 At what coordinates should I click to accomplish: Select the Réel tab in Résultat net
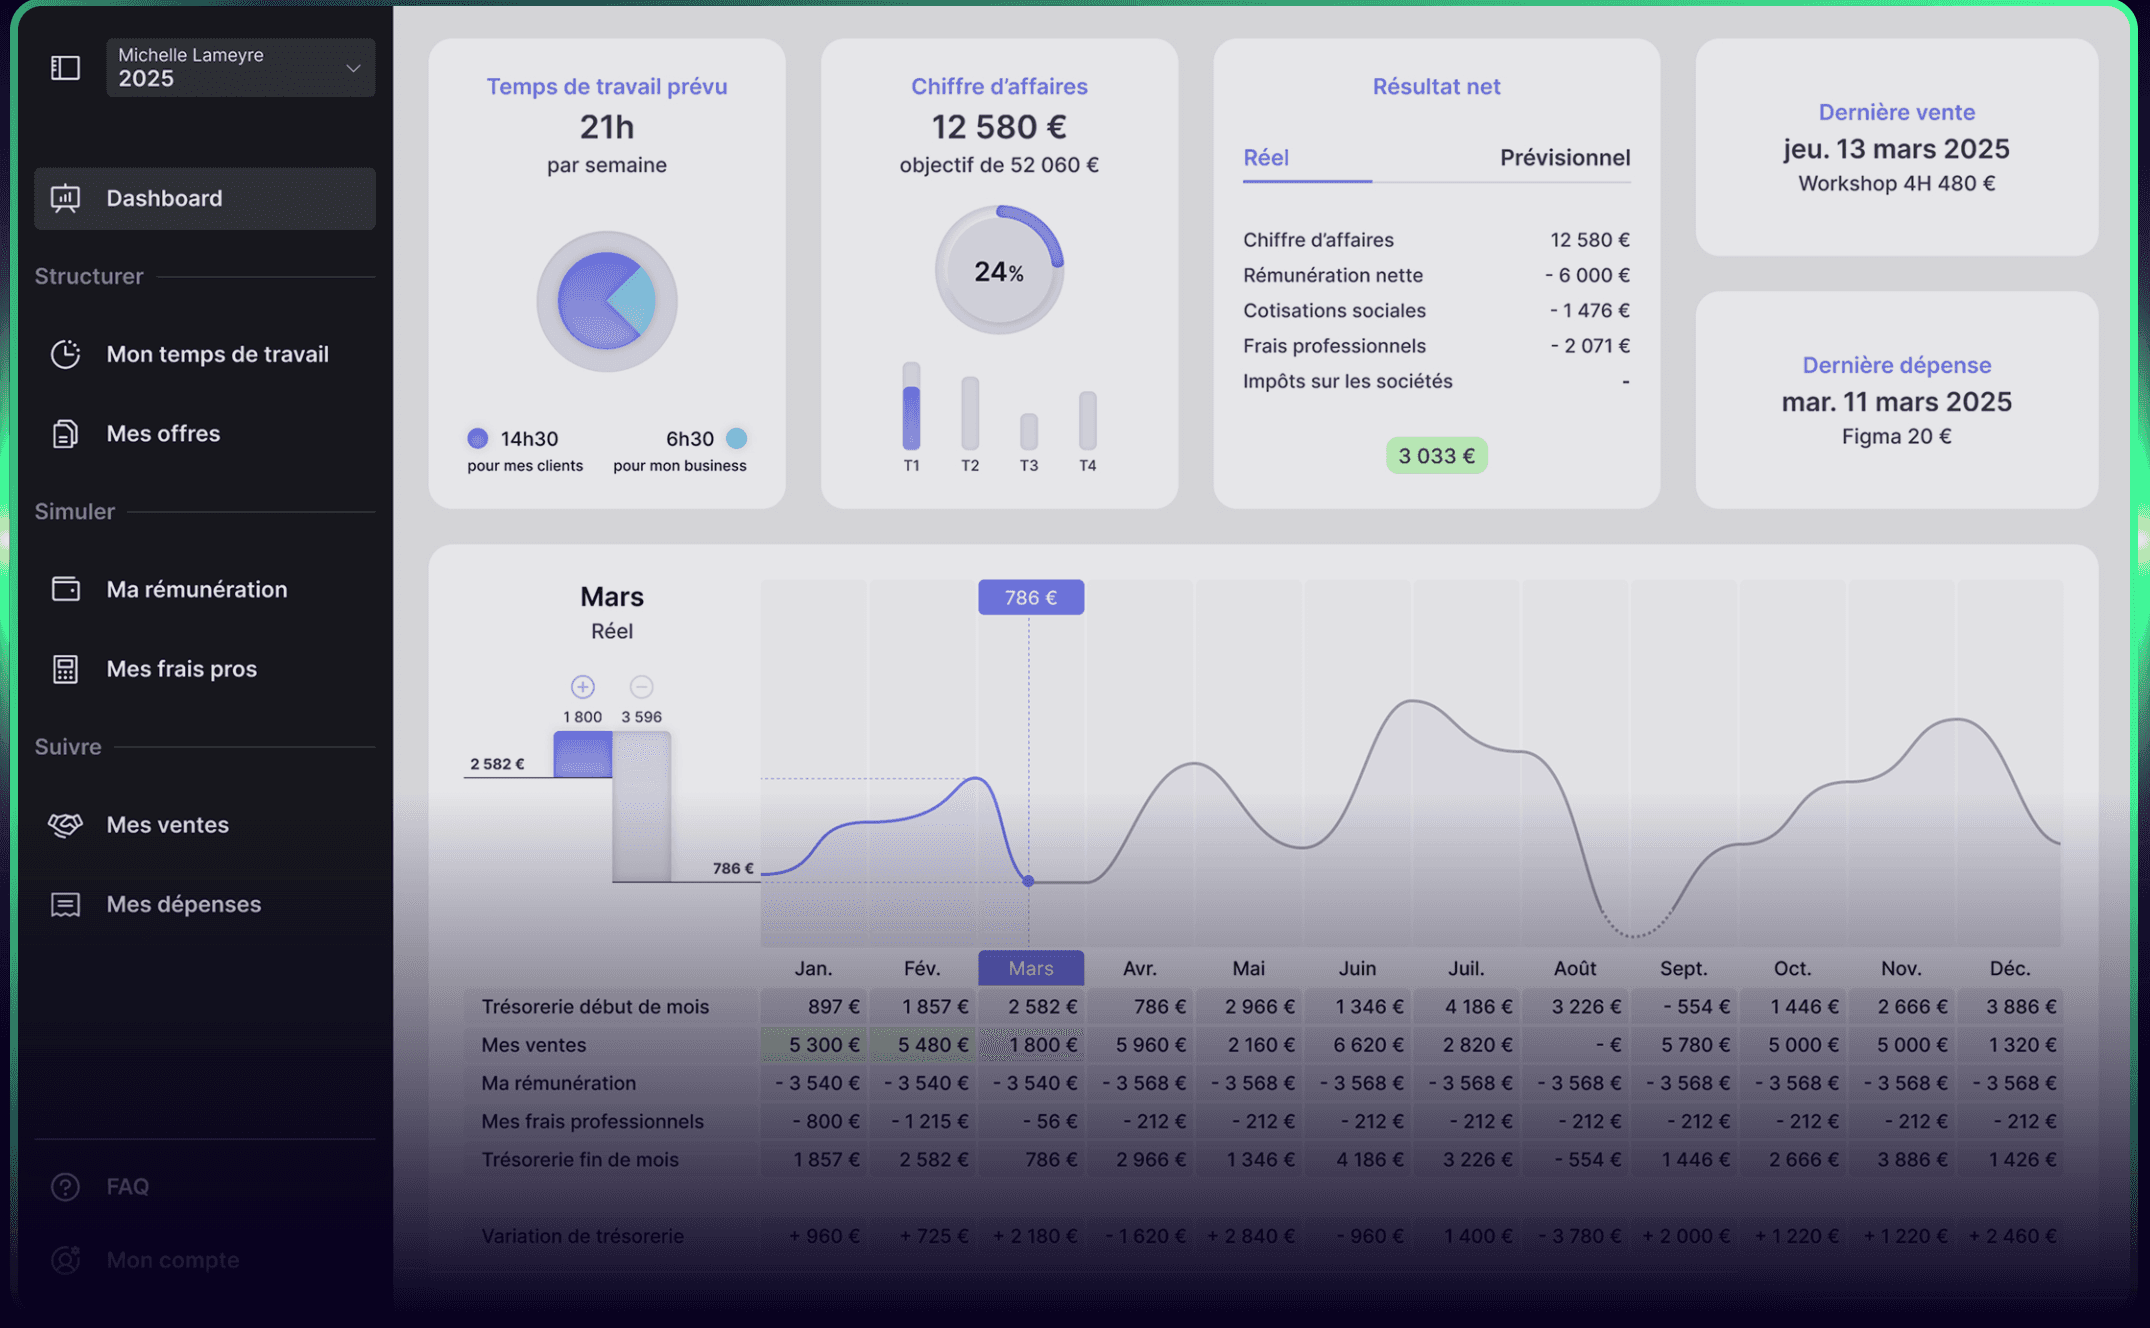(1265, 158)
